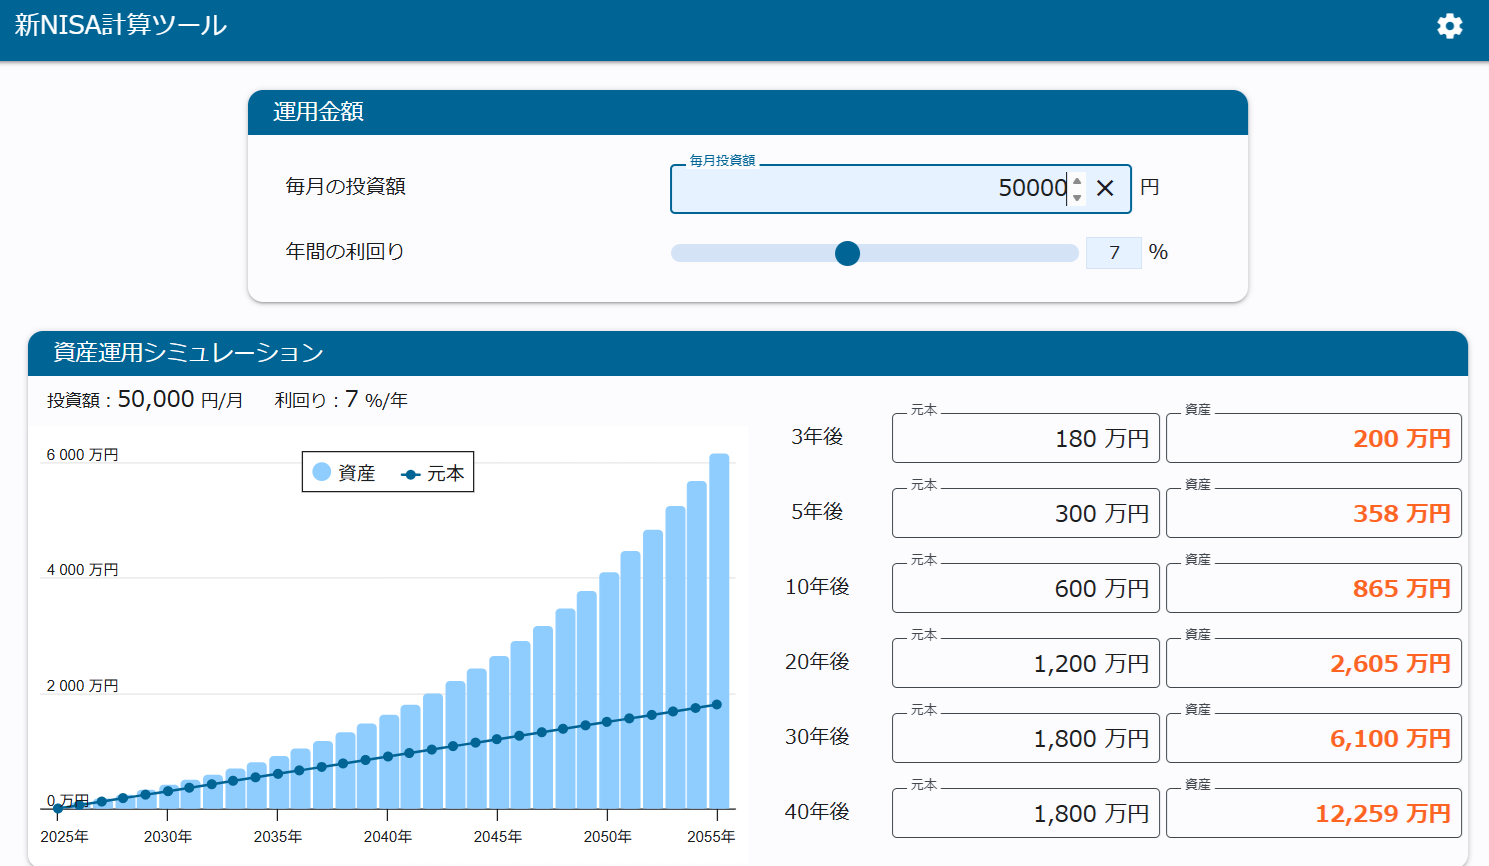Select the 10年後 資産 865 万円 box
Screen dimensions: 1489x866
[1313, 589]
